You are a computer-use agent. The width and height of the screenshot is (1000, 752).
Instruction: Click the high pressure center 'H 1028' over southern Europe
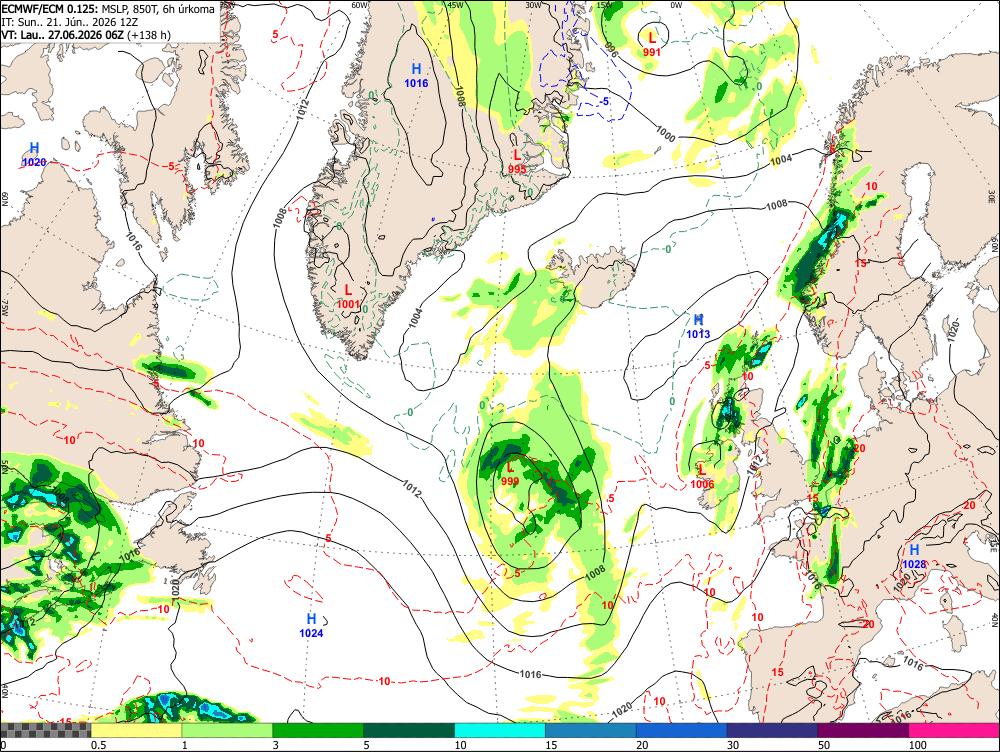point(914,556)
